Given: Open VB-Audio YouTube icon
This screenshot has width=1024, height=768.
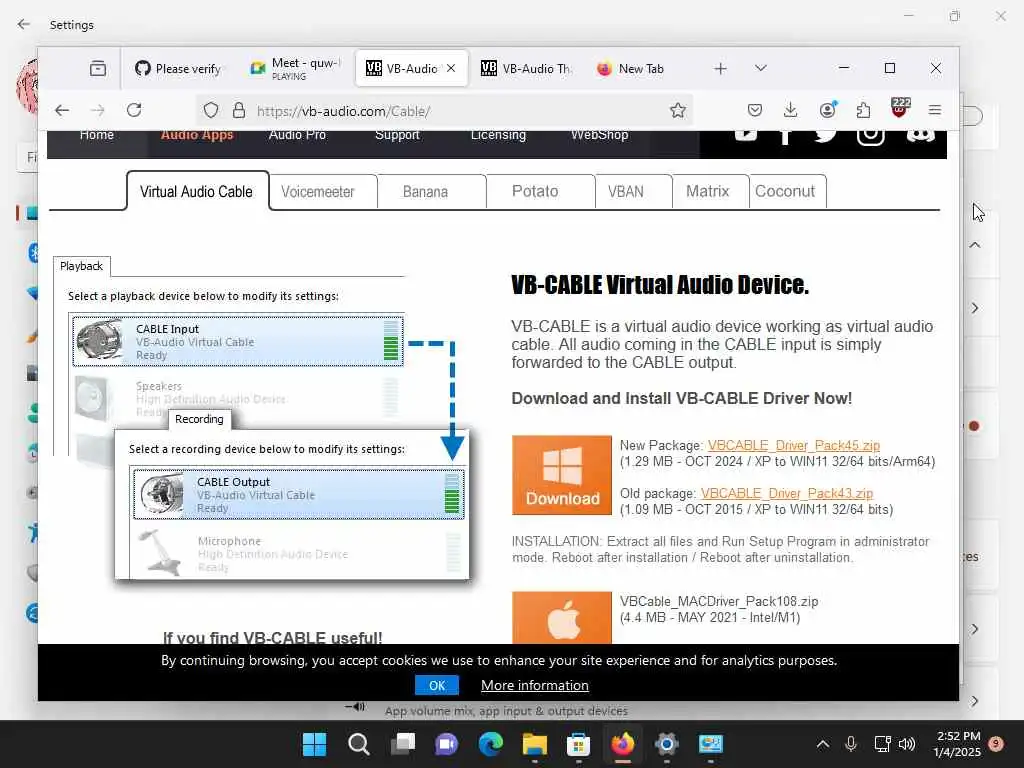Looking at the screenshot, I should 746,135.
